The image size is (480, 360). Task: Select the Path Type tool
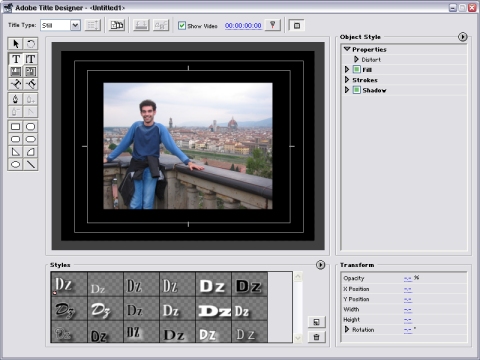tap(16, 84)
